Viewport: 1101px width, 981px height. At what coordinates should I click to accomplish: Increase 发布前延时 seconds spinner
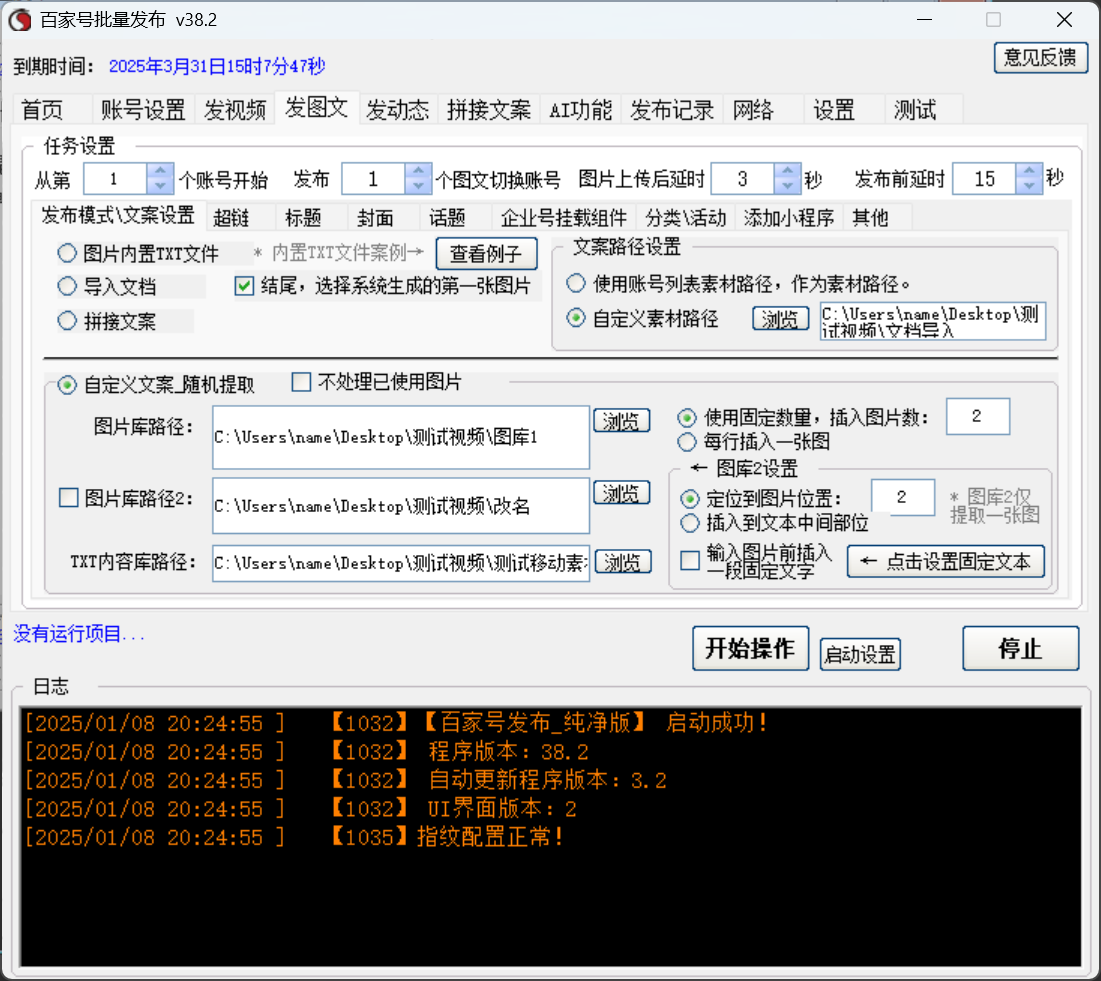pos(1029,171)
